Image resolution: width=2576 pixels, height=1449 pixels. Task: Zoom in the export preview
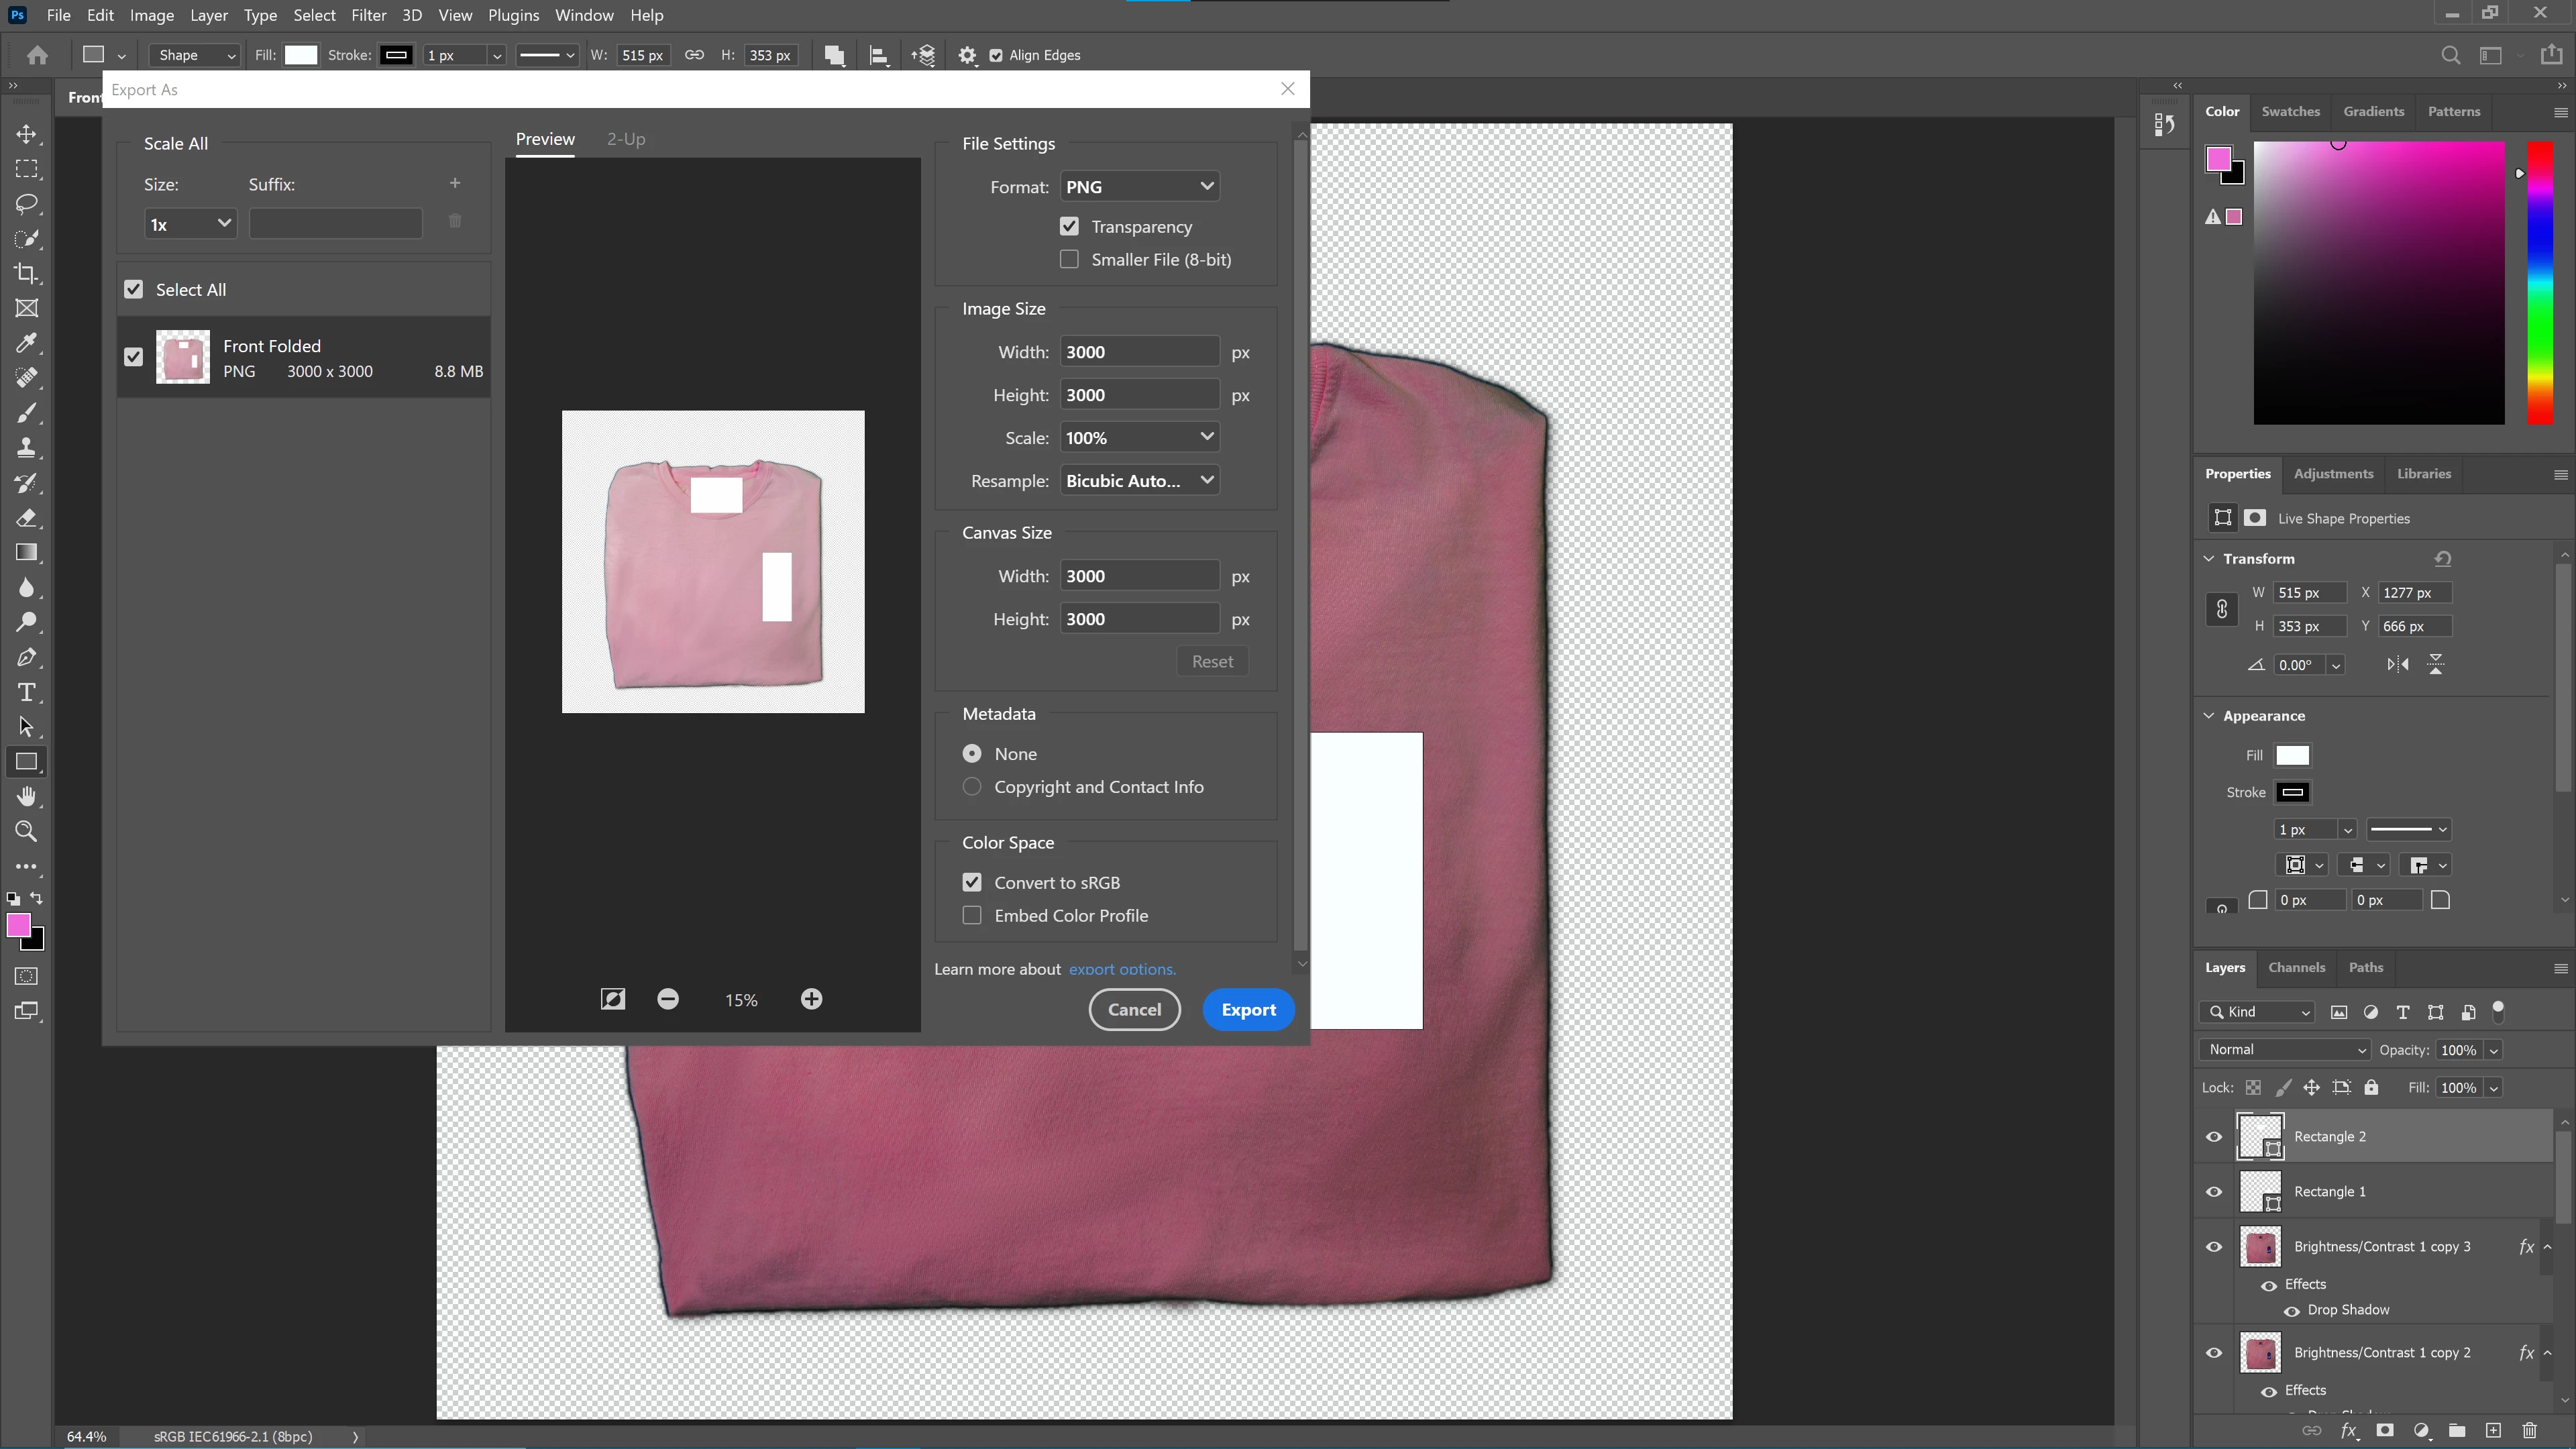click(x=811, y=999)
